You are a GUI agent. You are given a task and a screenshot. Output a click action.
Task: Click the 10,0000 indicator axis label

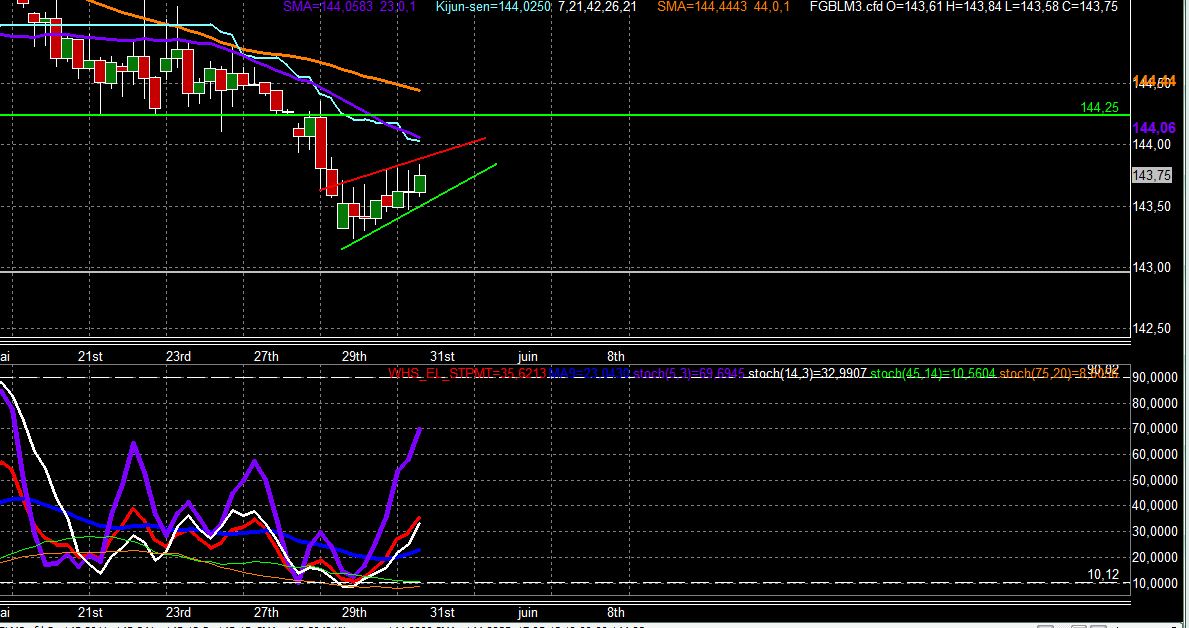click(1156, 583)
